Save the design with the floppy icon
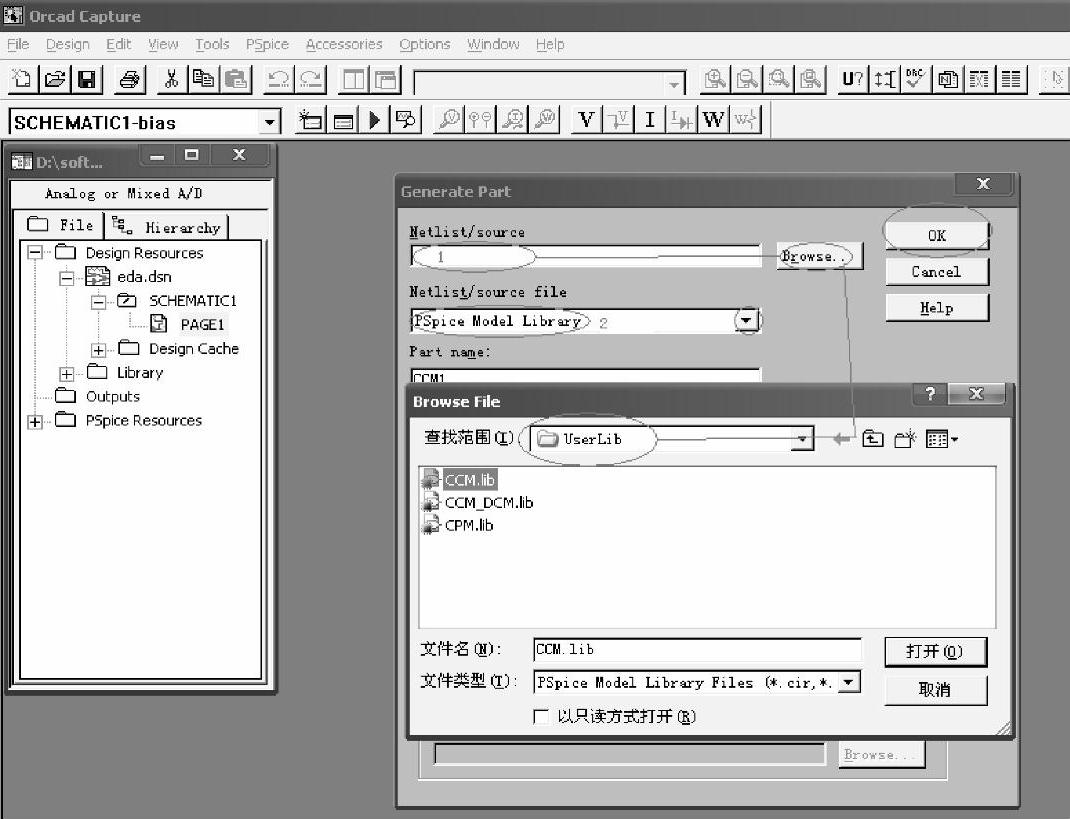The height and width of the screenshot is (819, 1070). [87, 80]
